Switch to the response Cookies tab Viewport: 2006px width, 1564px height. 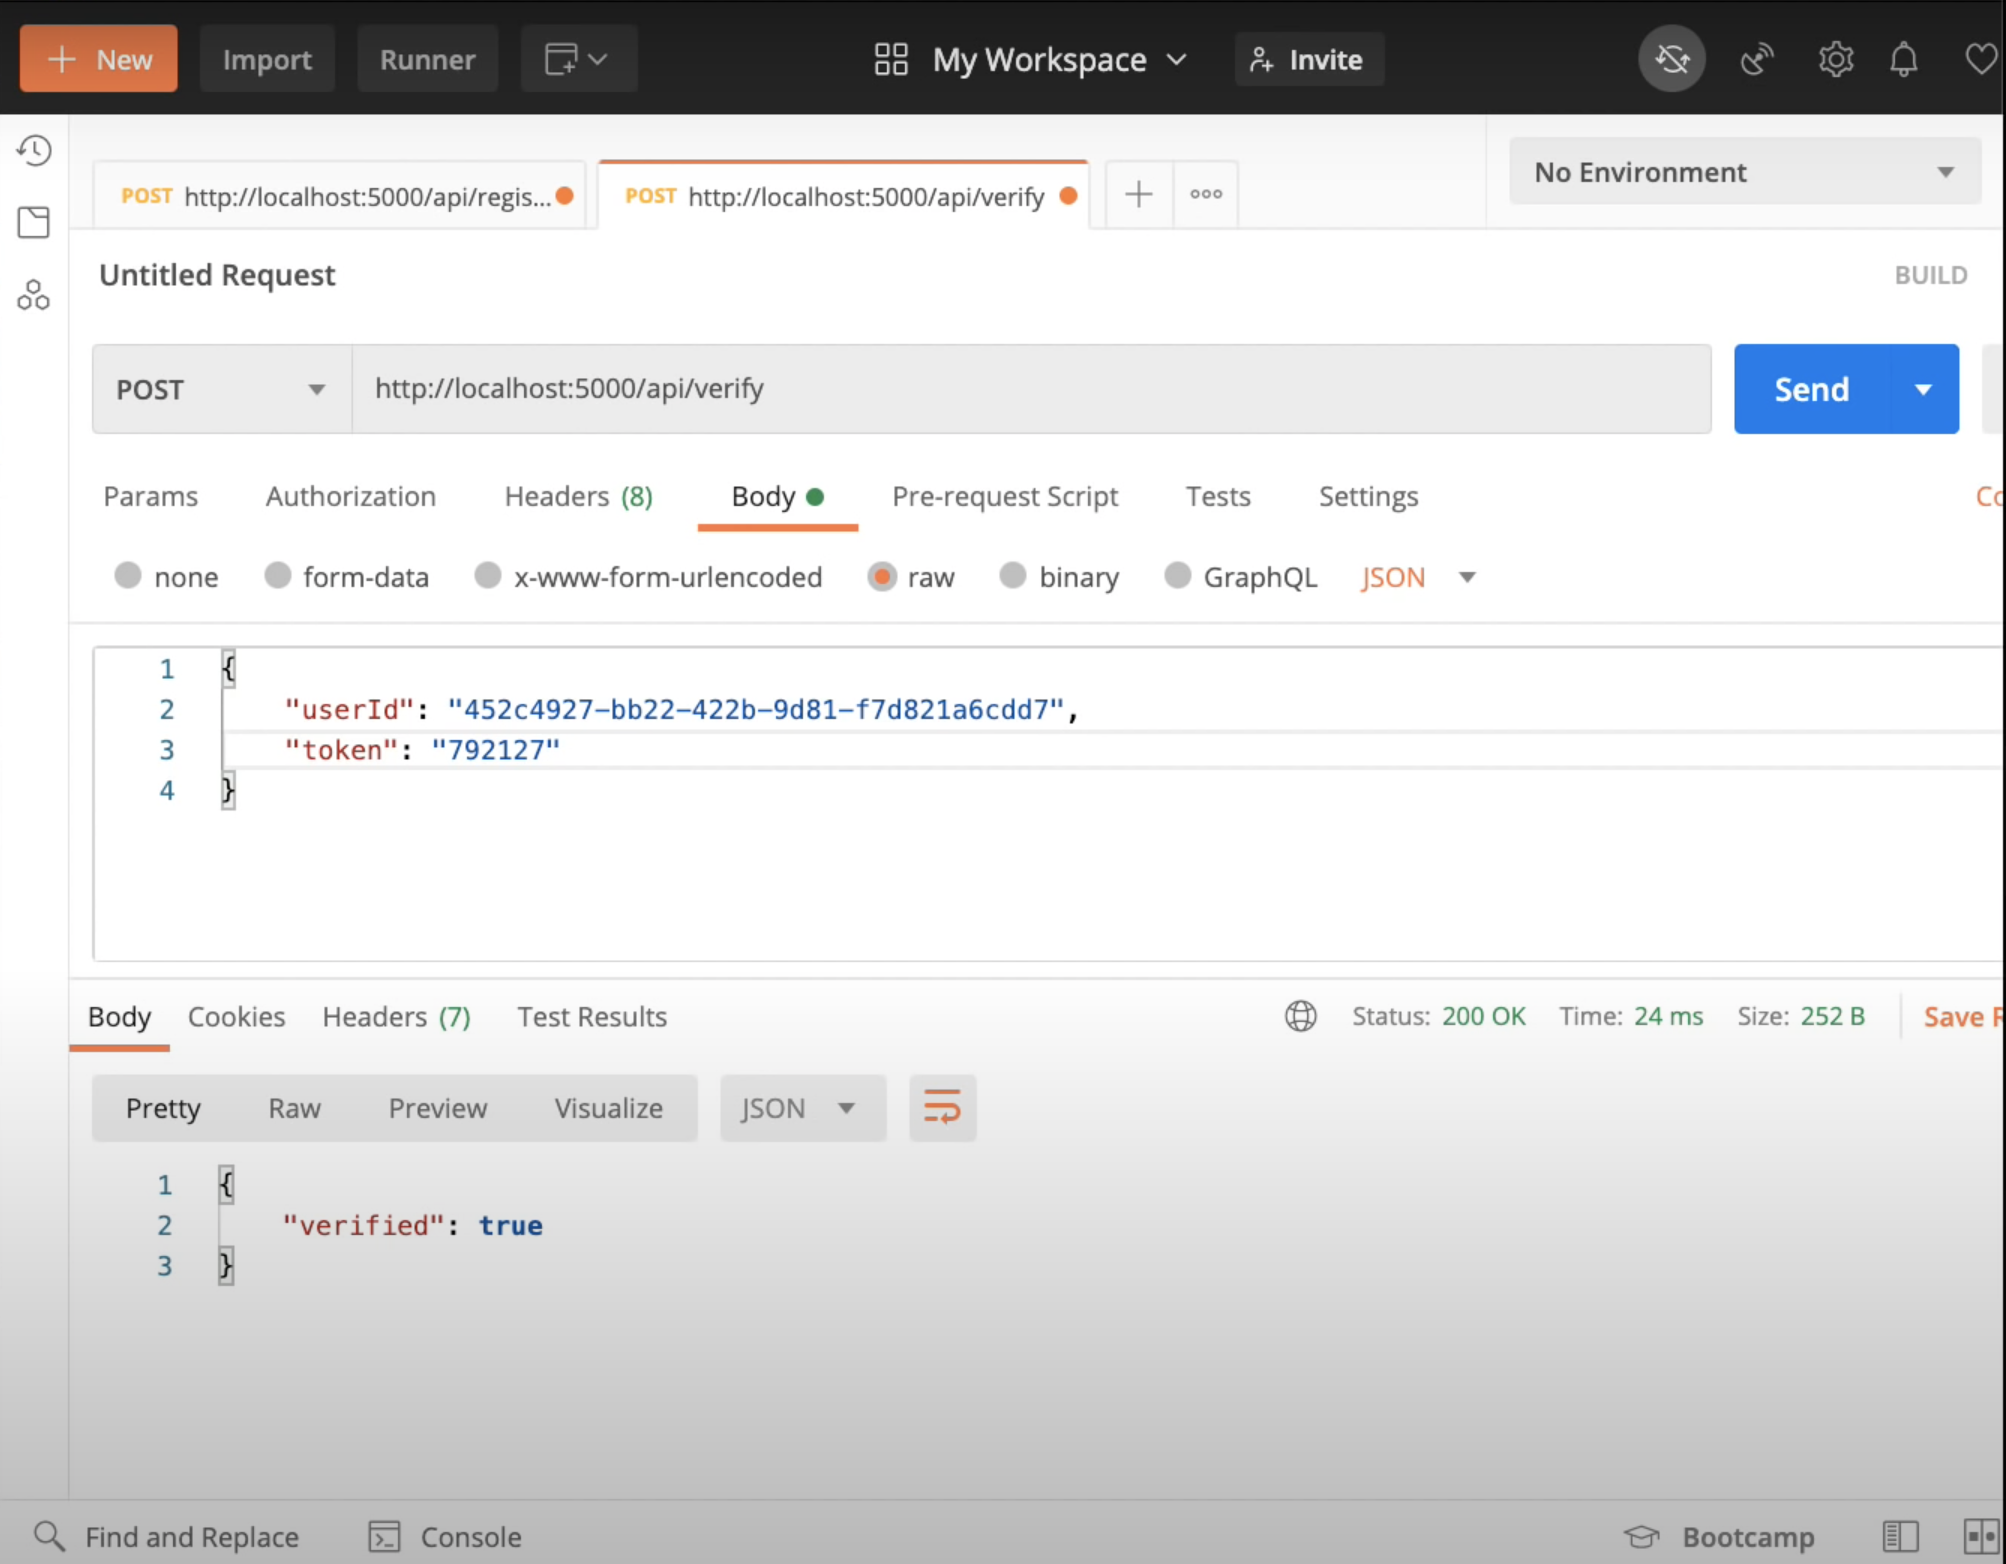point(236,1016)
